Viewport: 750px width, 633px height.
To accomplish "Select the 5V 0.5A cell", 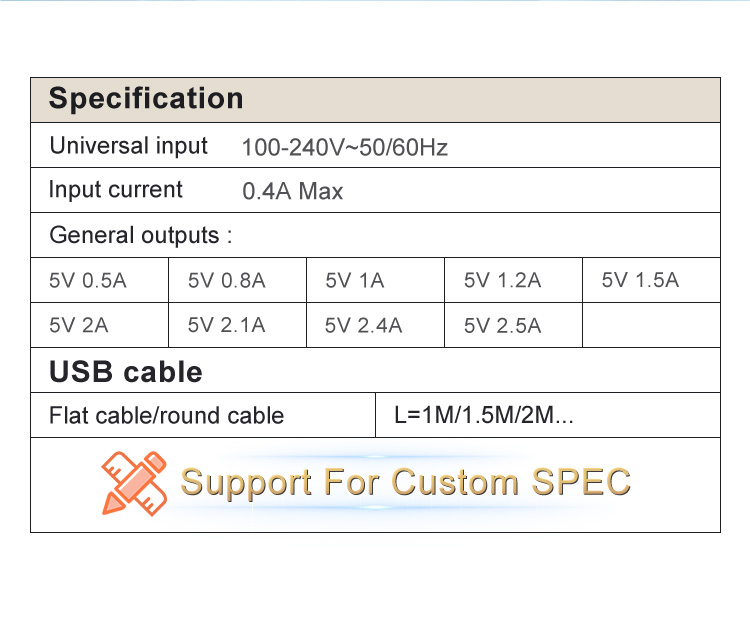I will point(99,280).
